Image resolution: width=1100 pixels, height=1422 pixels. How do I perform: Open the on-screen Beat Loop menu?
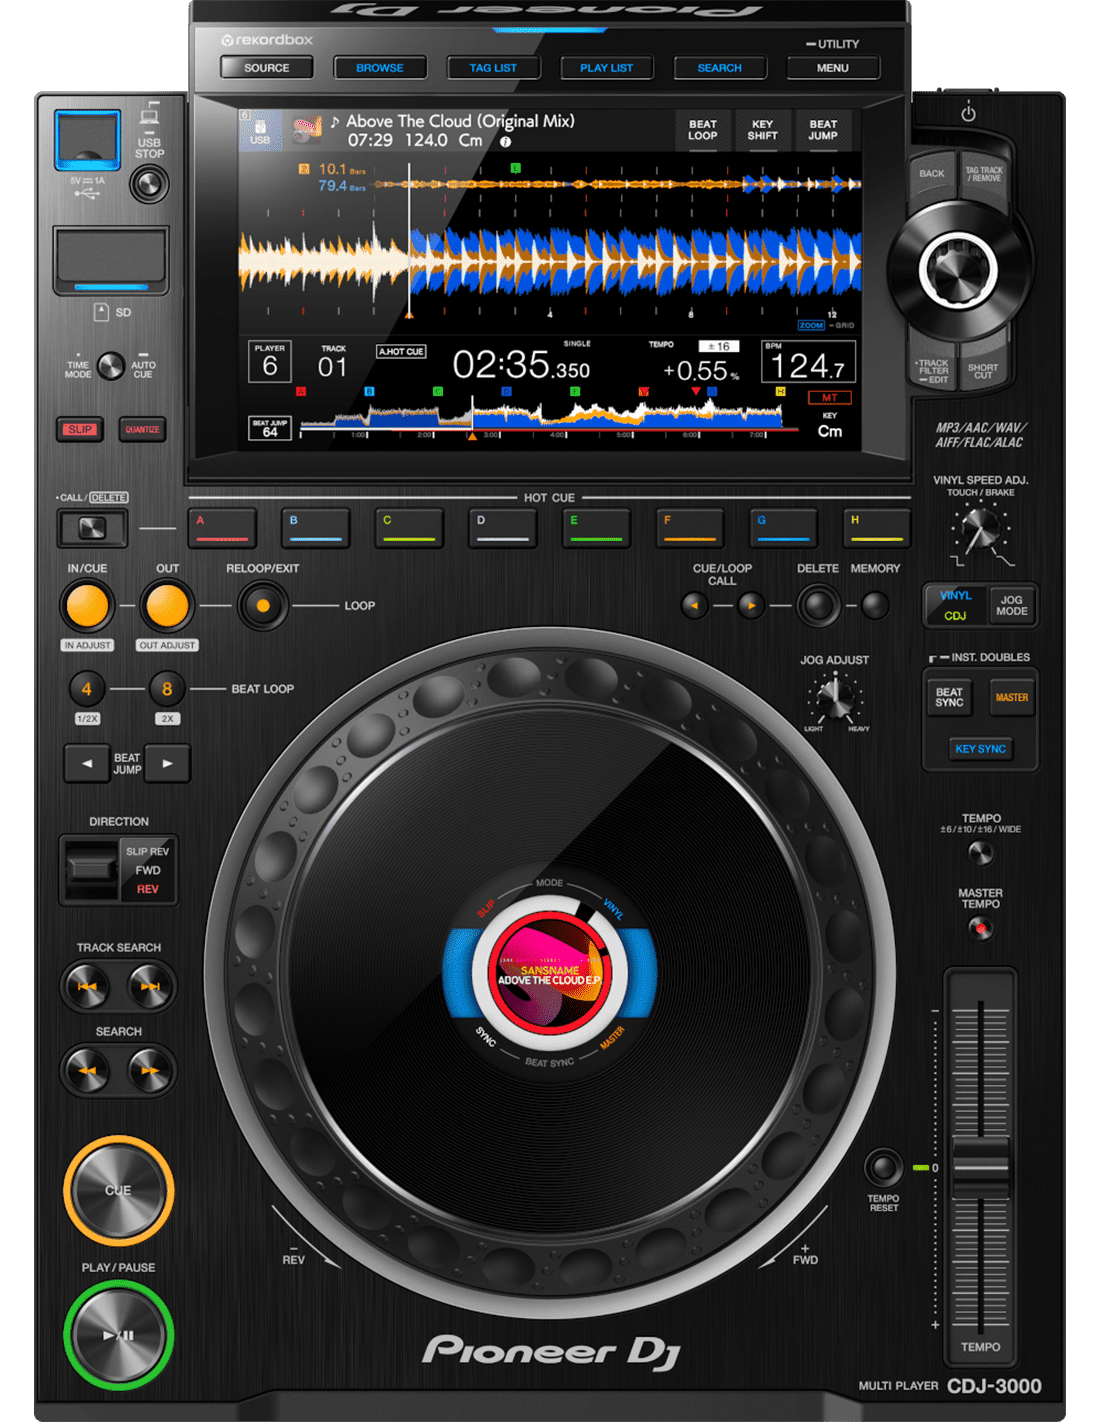(702, 131)
